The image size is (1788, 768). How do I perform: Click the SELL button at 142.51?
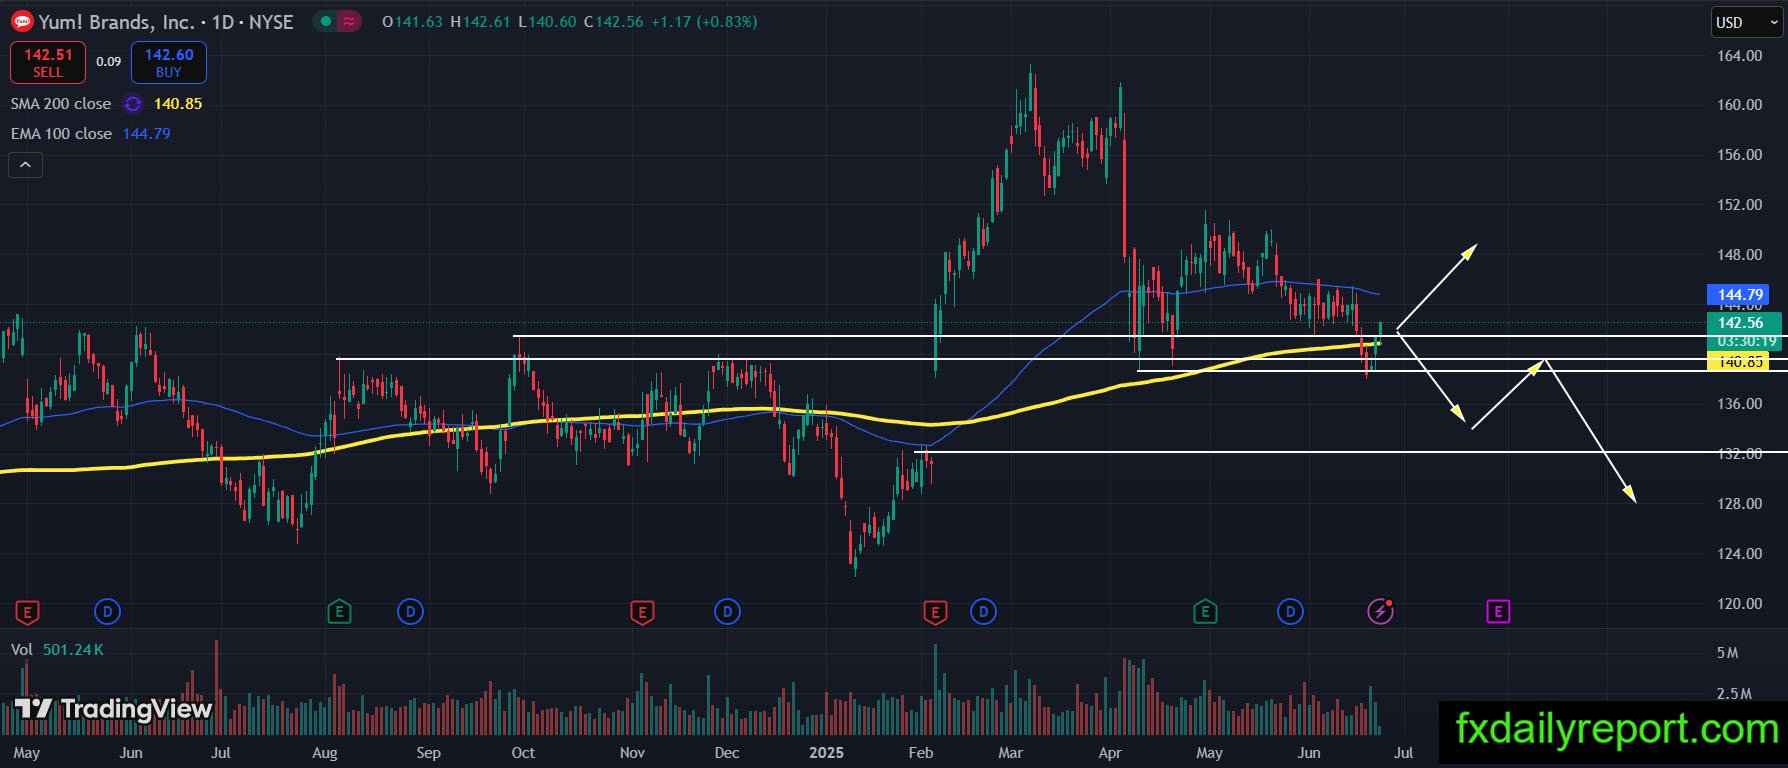click(x=48, y=62)
